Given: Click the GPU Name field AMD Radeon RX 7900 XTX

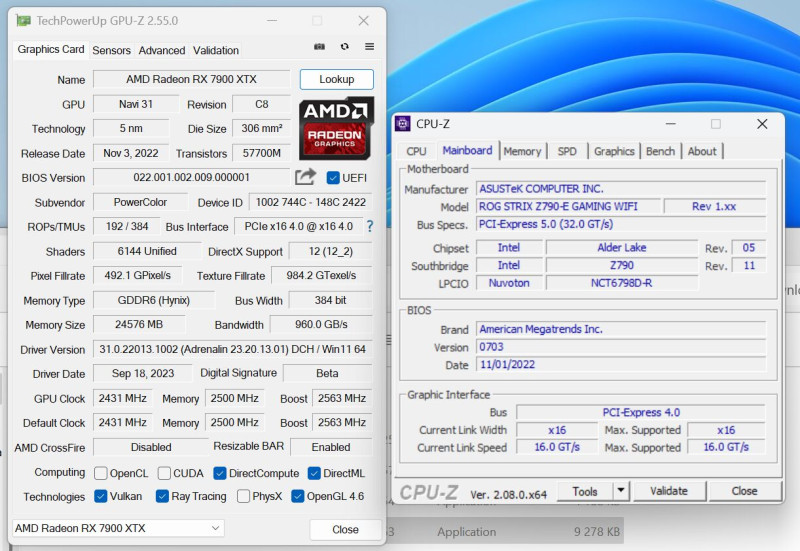Looking at the screenshot, I should 191,79.
